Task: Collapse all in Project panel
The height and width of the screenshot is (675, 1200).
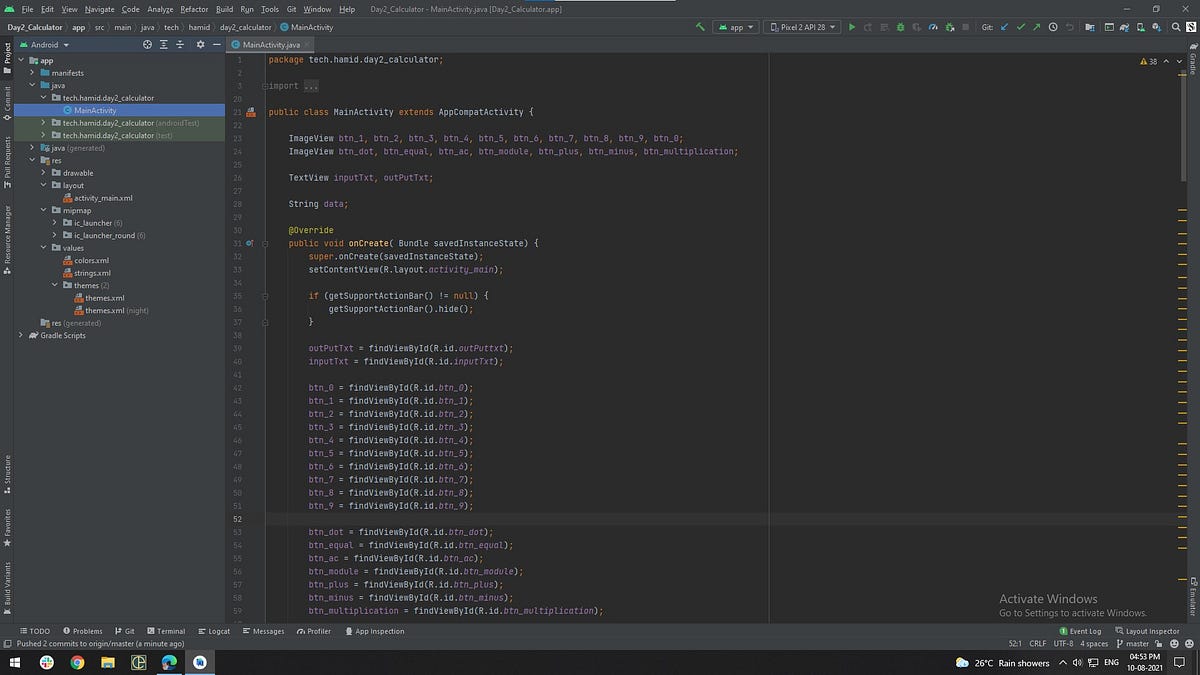Action: [x=180, y=44]
